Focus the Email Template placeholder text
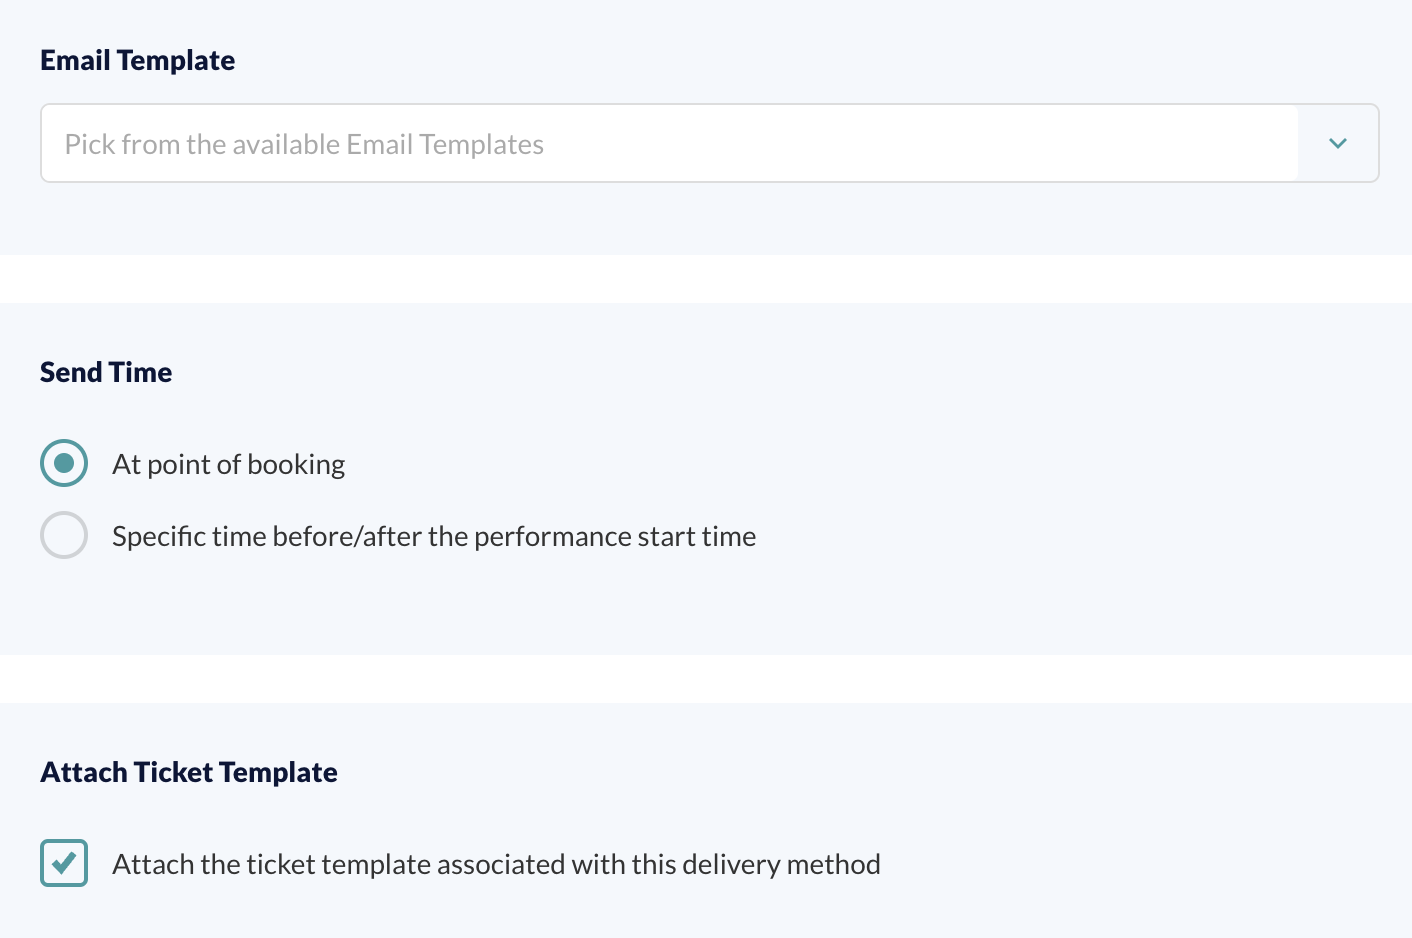Viewport: 1412px width, 938px height. pos(304,144)
